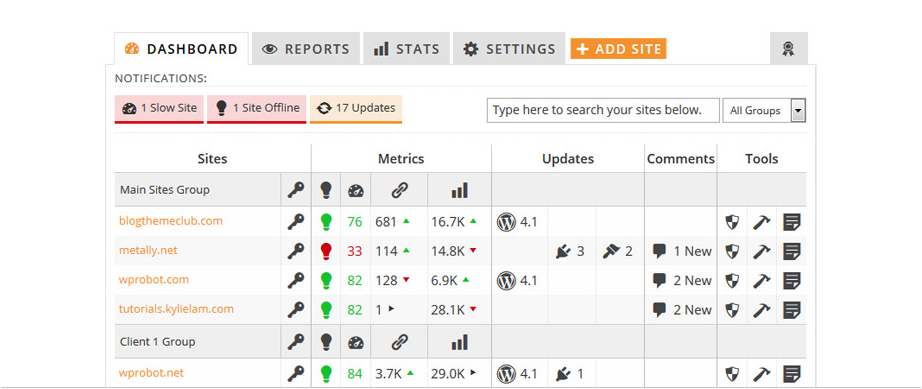The height and width of the screenshot is (389, 922).
Task: Open 2 New comments for wprobot.com
Action: tap(682, 280)
